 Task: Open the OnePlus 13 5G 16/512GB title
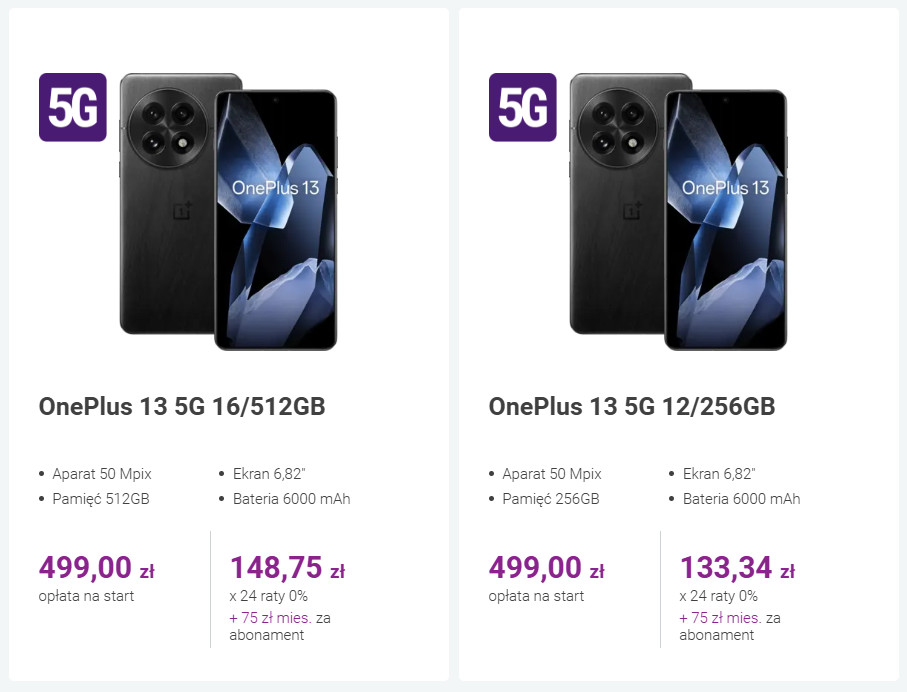pyautogui.click(x=182, y=407)
